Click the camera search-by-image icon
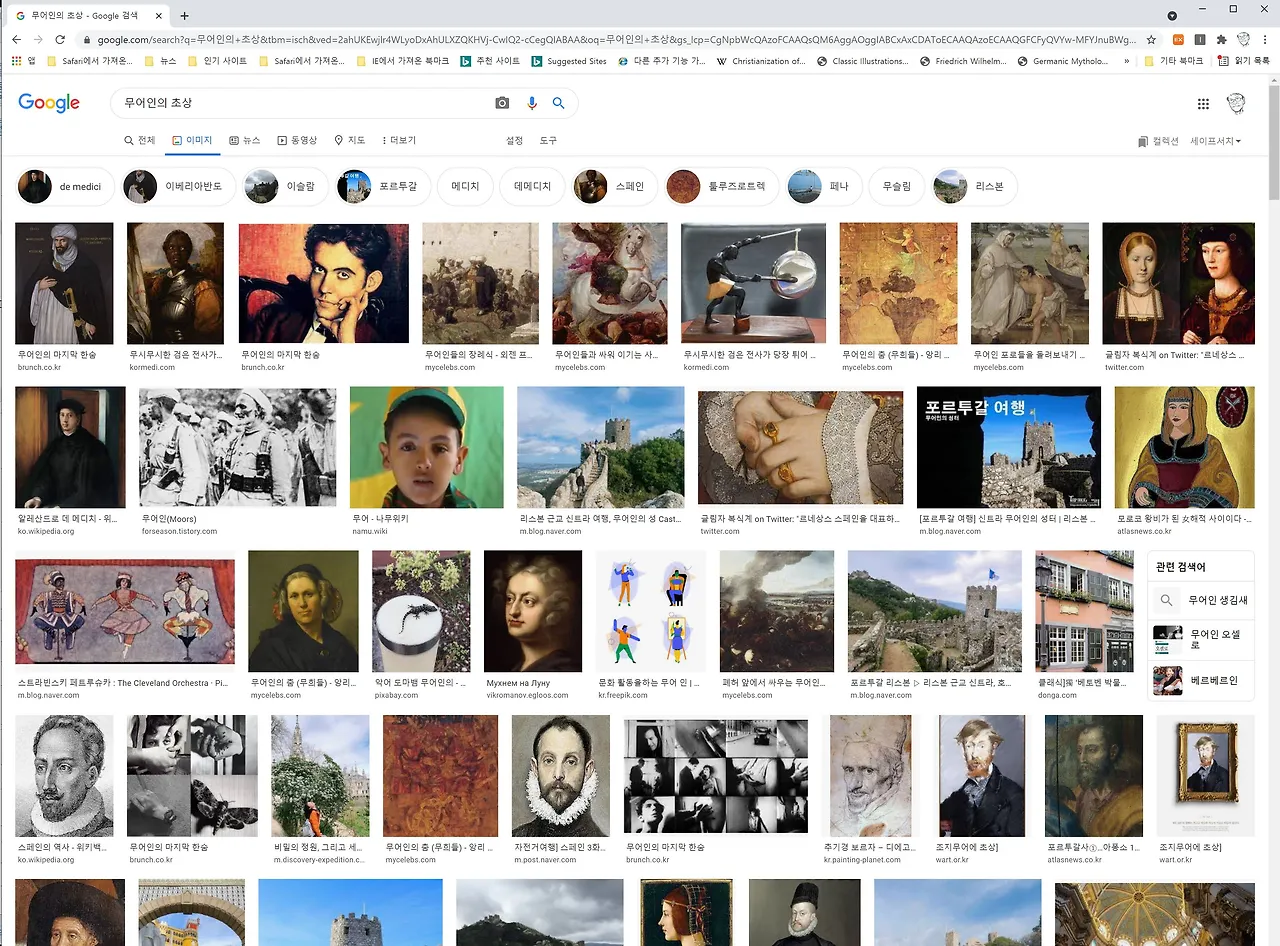This screenshot has height=946, width=1280. (502, 103)
